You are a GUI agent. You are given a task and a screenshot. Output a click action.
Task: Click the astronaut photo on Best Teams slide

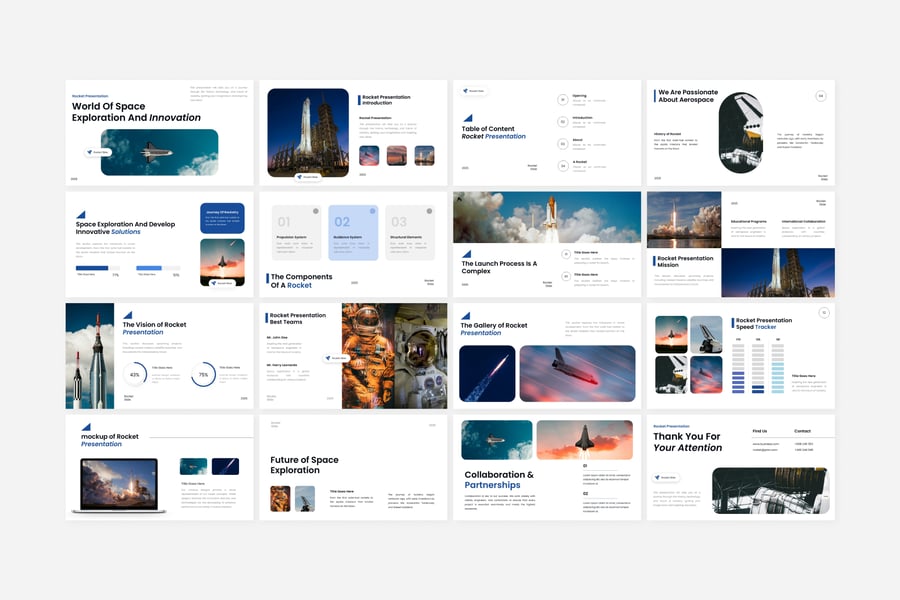[x=394, y=355]
